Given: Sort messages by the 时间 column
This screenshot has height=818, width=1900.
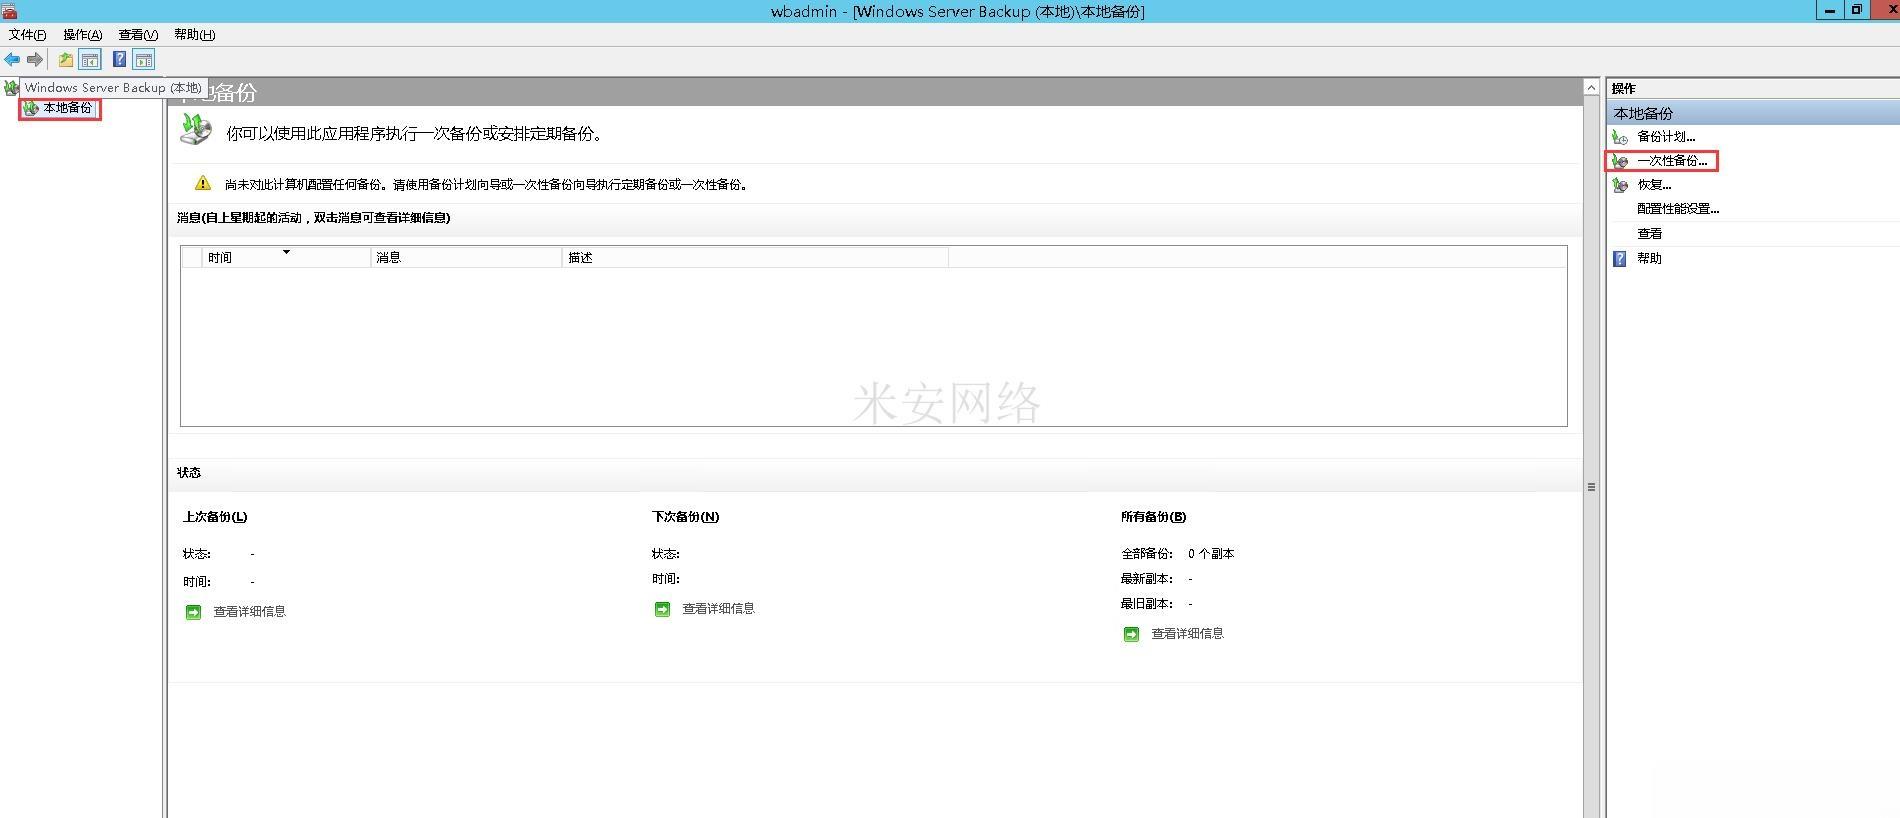Looking at the screenshot, I should (286, 258).
